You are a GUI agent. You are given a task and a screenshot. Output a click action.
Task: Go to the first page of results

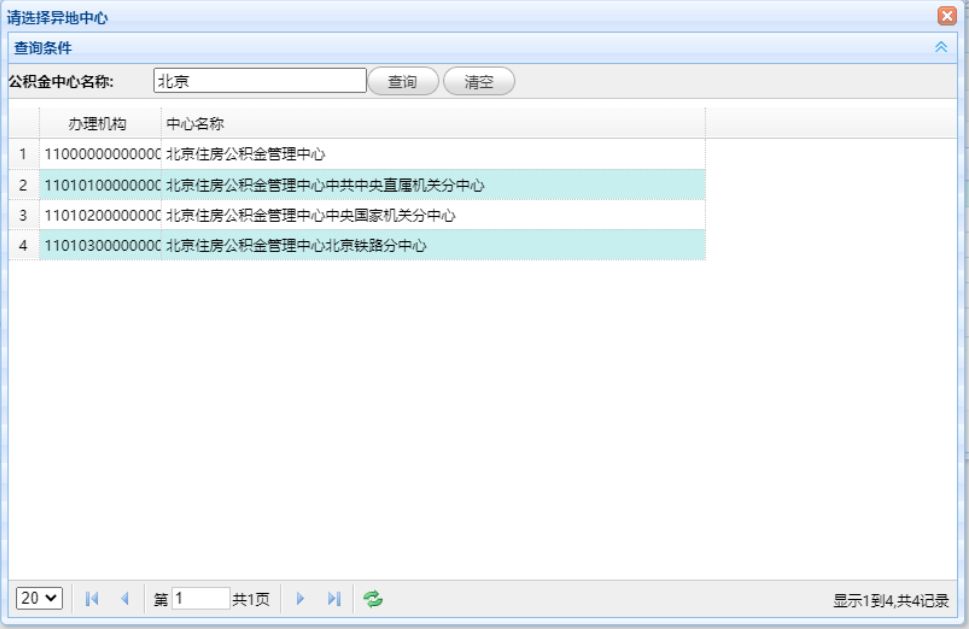pos(92,598)
